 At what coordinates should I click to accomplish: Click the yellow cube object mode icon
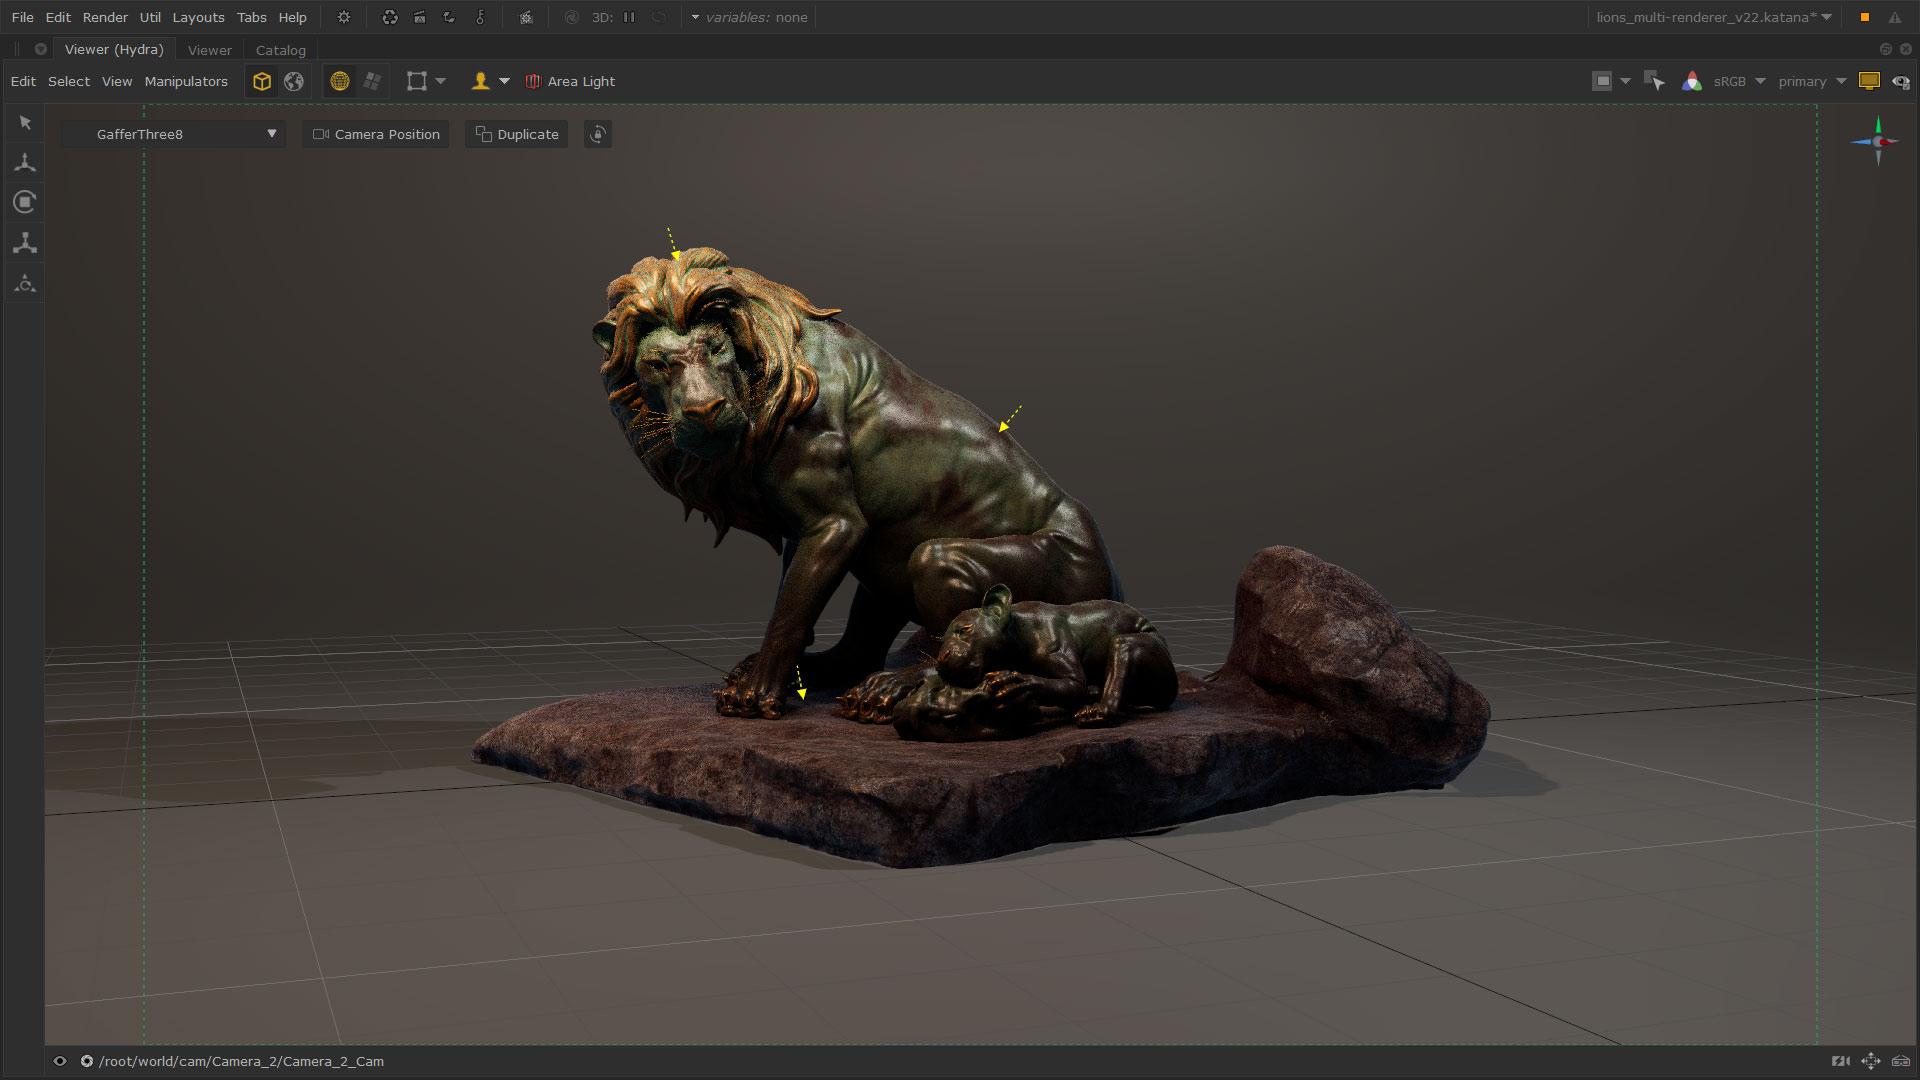262,82
